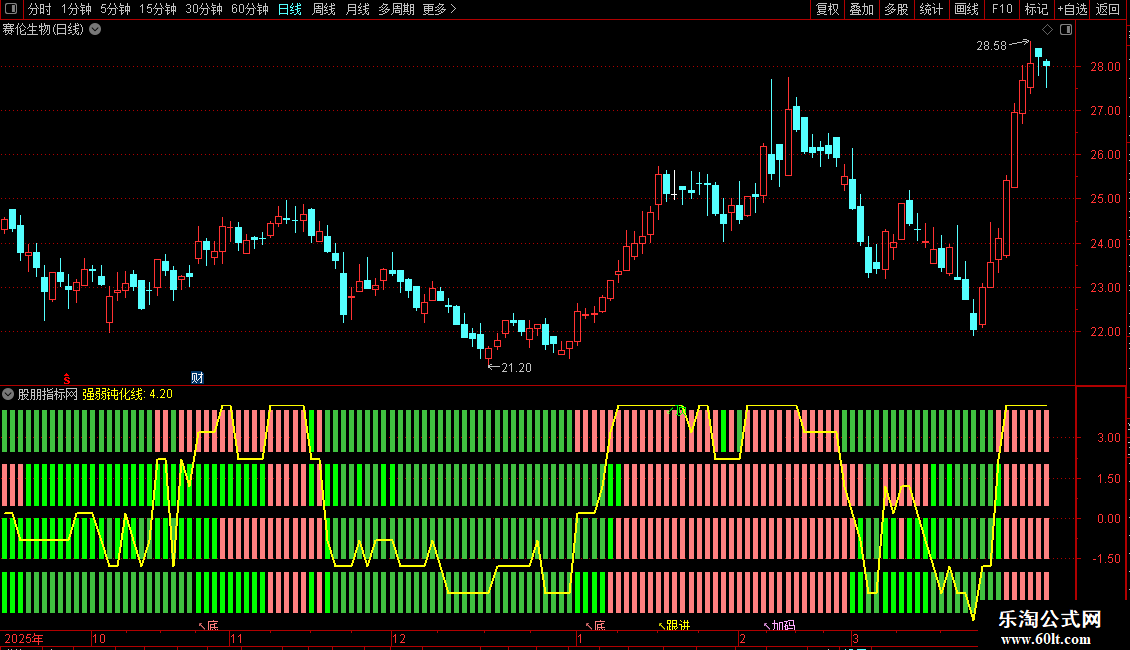
Task: Click the 28.58 high price label
Action: tap(991, 46)
